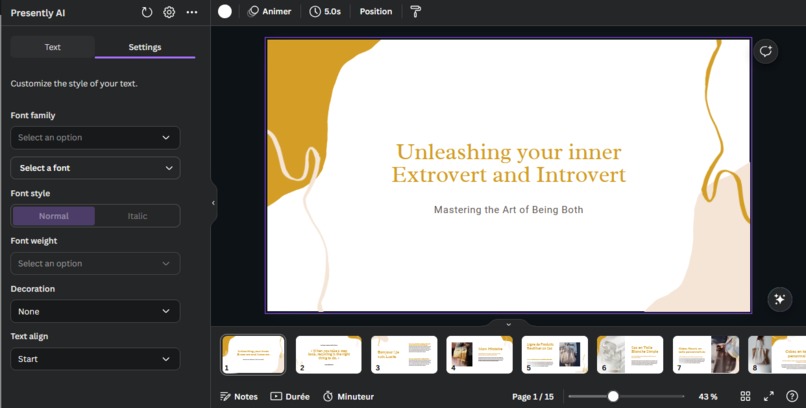Choose Italic font style
This screenshot has width=806, height=408.
tap(137, 216)
